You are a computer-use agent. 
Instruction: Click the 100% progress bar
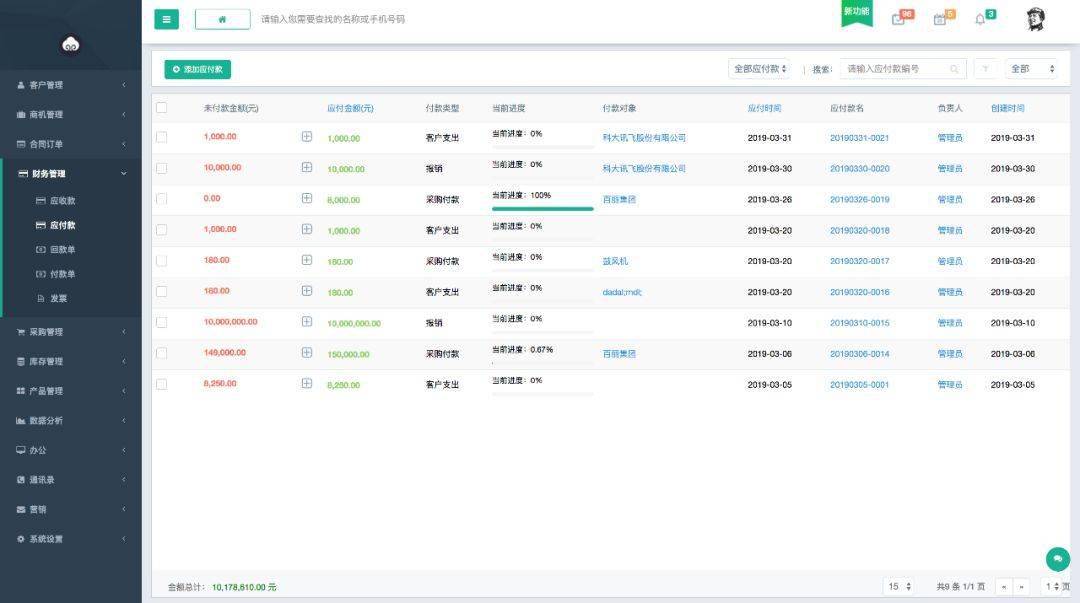click(x=543, y=208)
